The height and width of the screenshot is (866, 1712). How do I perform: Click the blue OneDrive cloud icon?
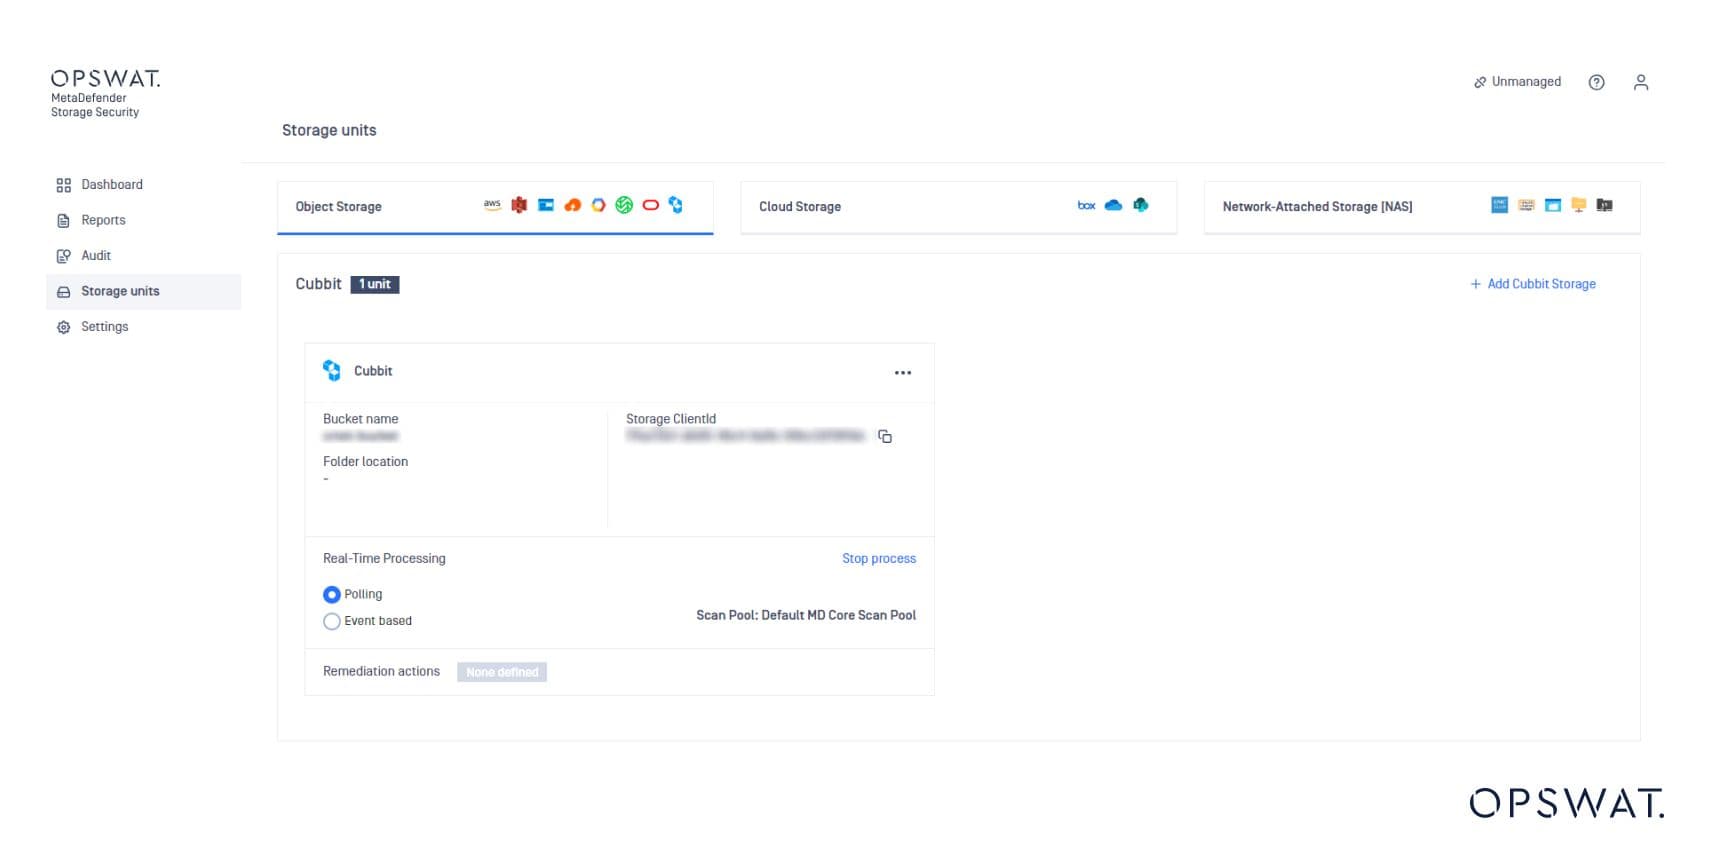pyautogui.click(x=1113, y=205)
